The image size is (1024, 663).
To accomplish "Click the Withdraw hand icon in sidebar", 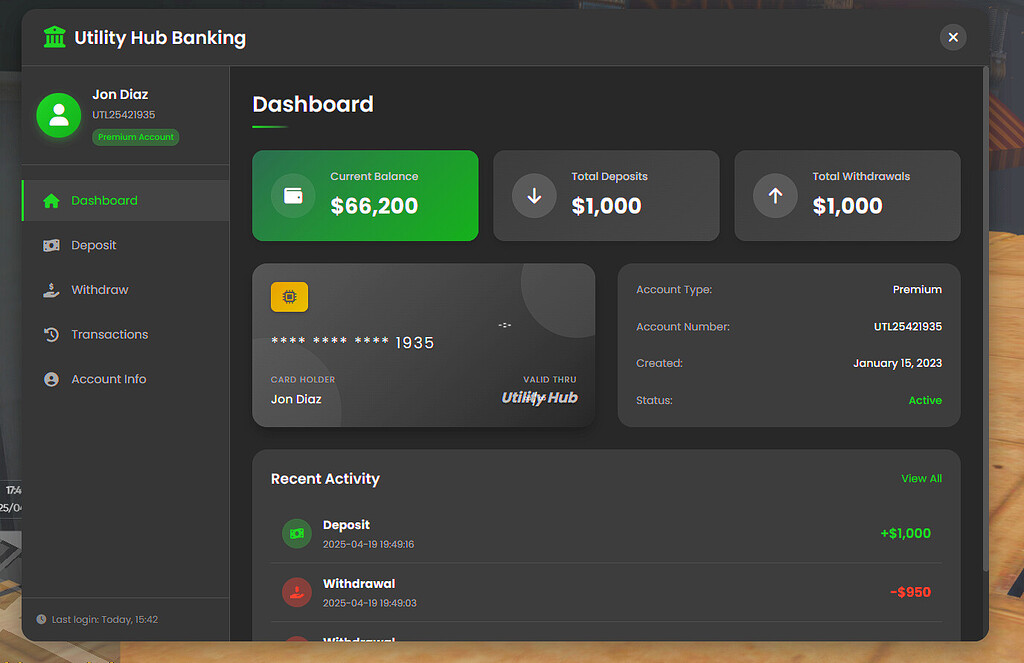I will tap(52, 290).
